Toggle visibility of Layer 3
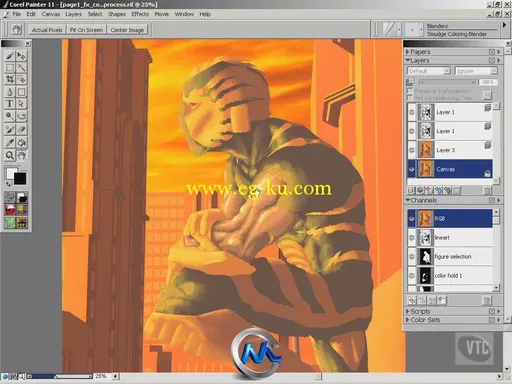512x384 pixels. tap(412, 150)
